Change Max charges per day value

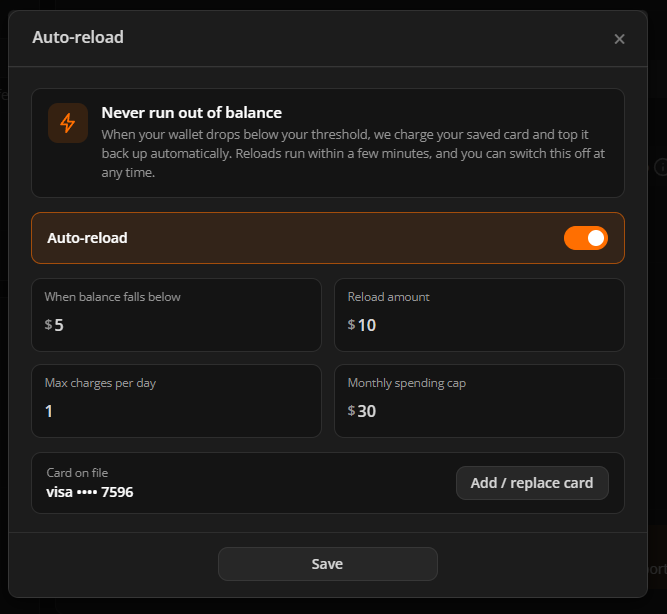(x=177, y=401)
